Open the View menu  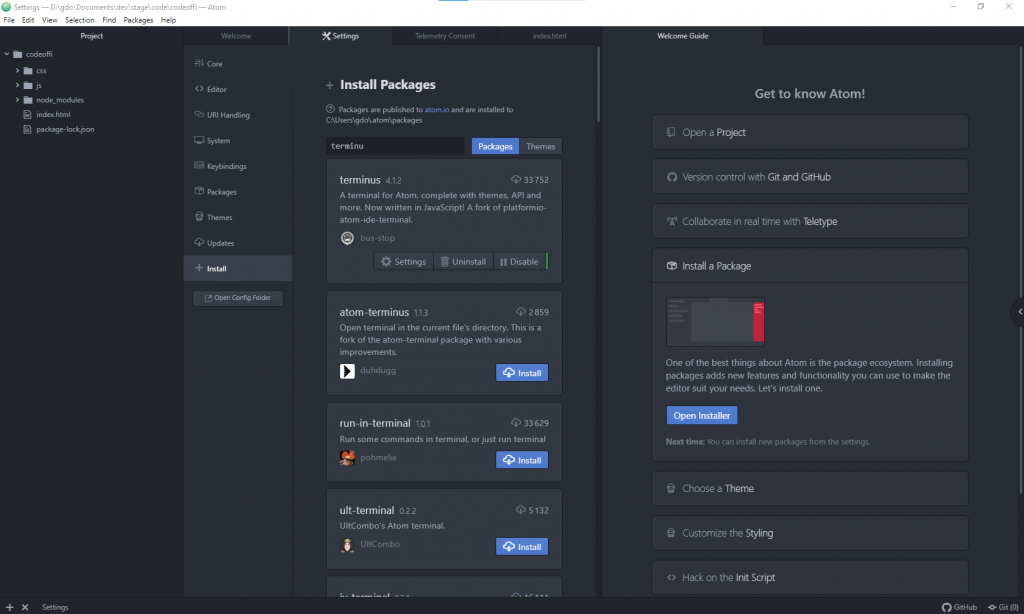point(50,20)
